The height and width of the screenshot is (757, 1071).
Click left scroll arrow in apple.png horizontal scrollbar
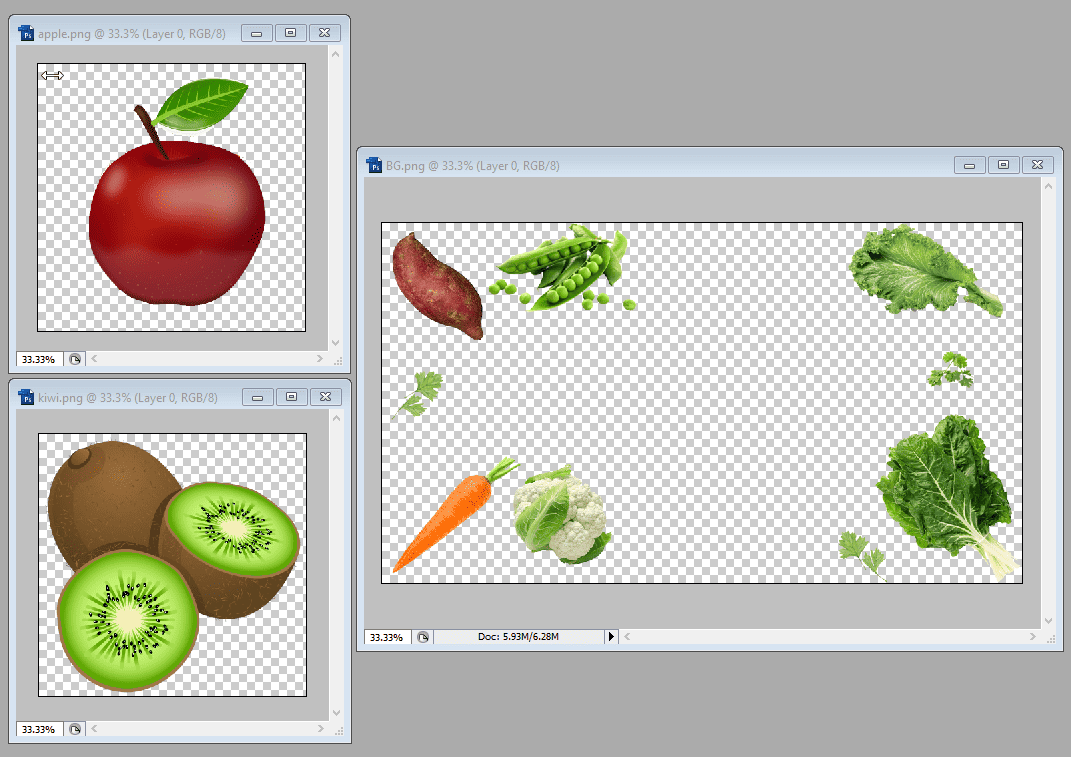(x=95, y=359)
